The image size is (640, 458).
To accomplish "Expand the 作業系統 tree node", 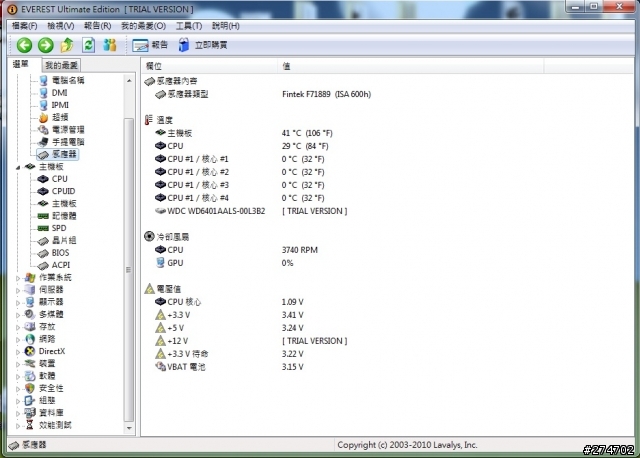I will coord(18,278).
